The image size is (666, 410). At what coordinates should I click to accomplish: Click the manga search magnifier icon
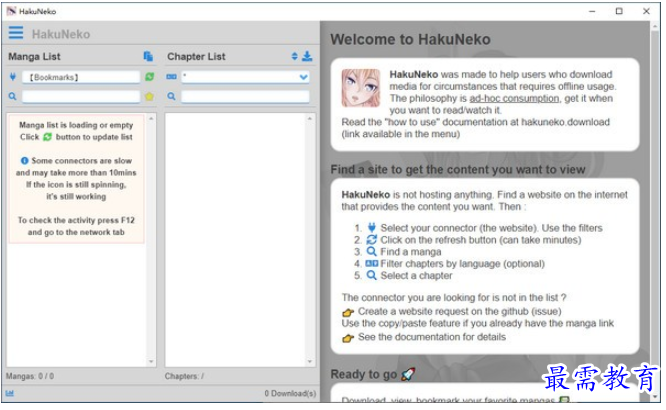pos(13,96)
